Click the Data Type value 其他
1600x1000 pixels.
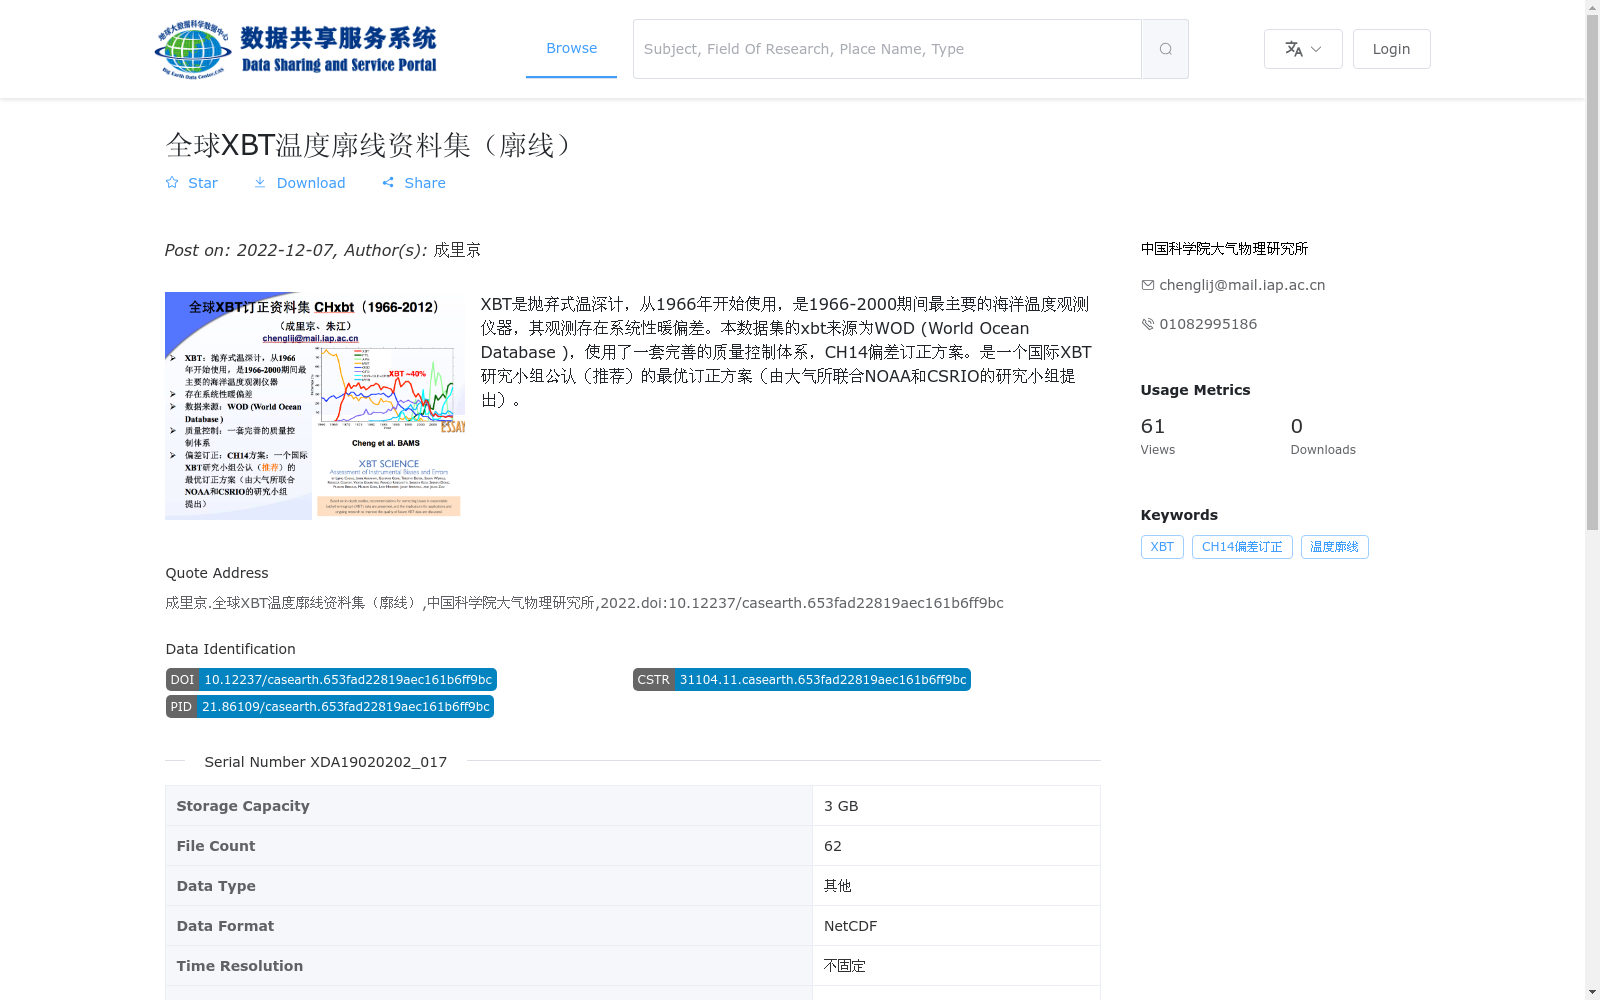click(838, 886)
